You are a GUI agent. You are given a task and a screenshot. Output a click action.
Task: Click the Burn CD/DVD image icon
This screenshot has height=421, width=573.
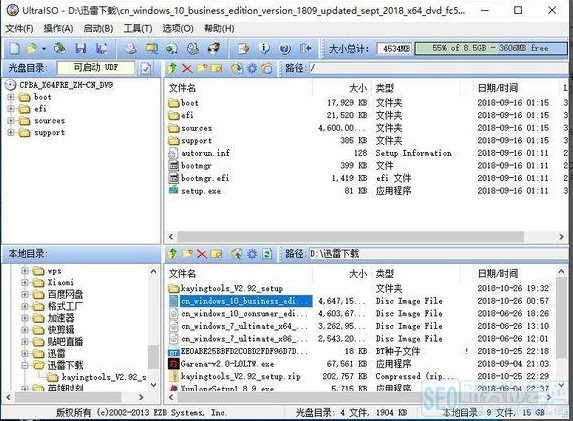(214, 48)
